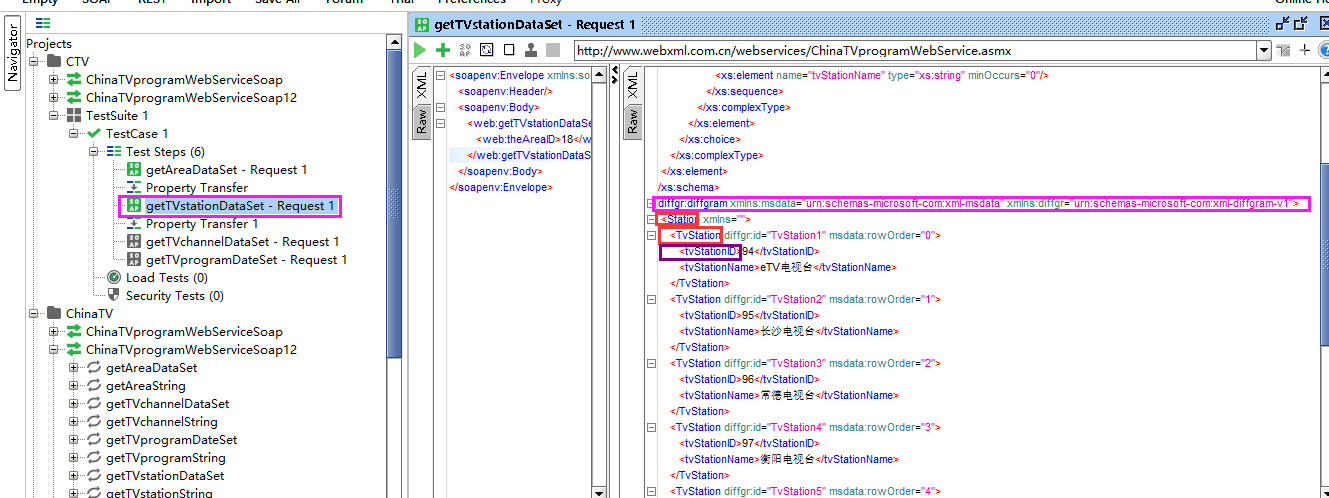Collapse the soapenv:Envelope node in request XML
This screenshot has width=1329, height=498.
tap(441, 75)
